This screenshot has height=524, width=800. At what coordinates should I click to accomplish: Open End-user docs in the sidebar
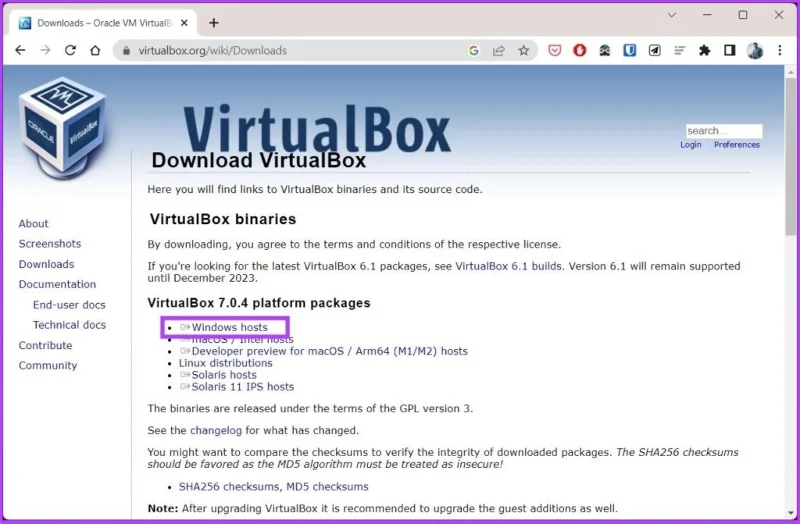pos(69,305)
